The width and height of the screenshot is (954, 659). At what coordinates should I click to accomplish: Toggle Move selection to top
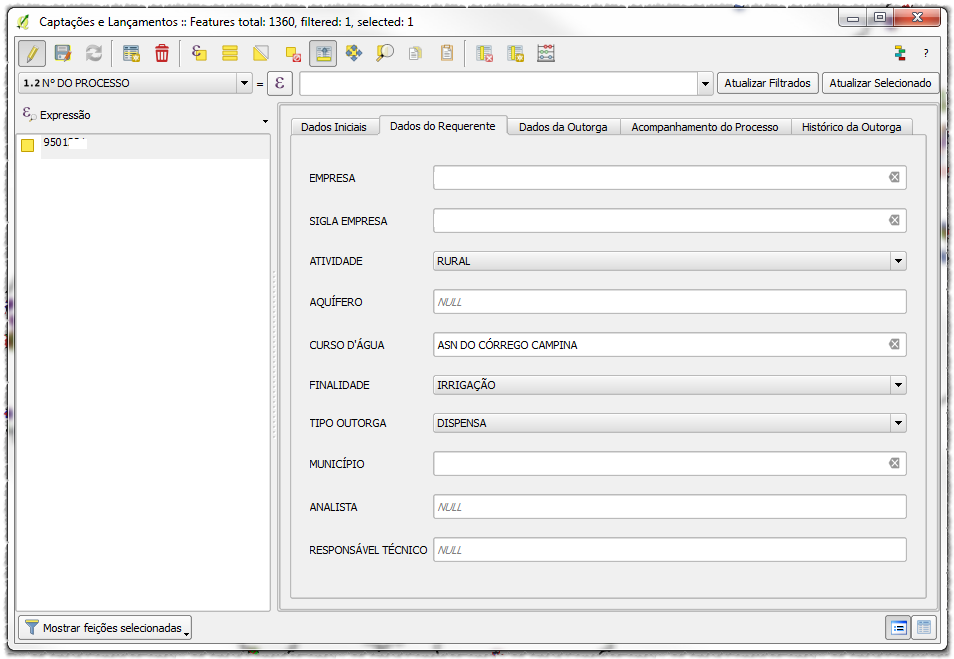click(x=322, y=53)
